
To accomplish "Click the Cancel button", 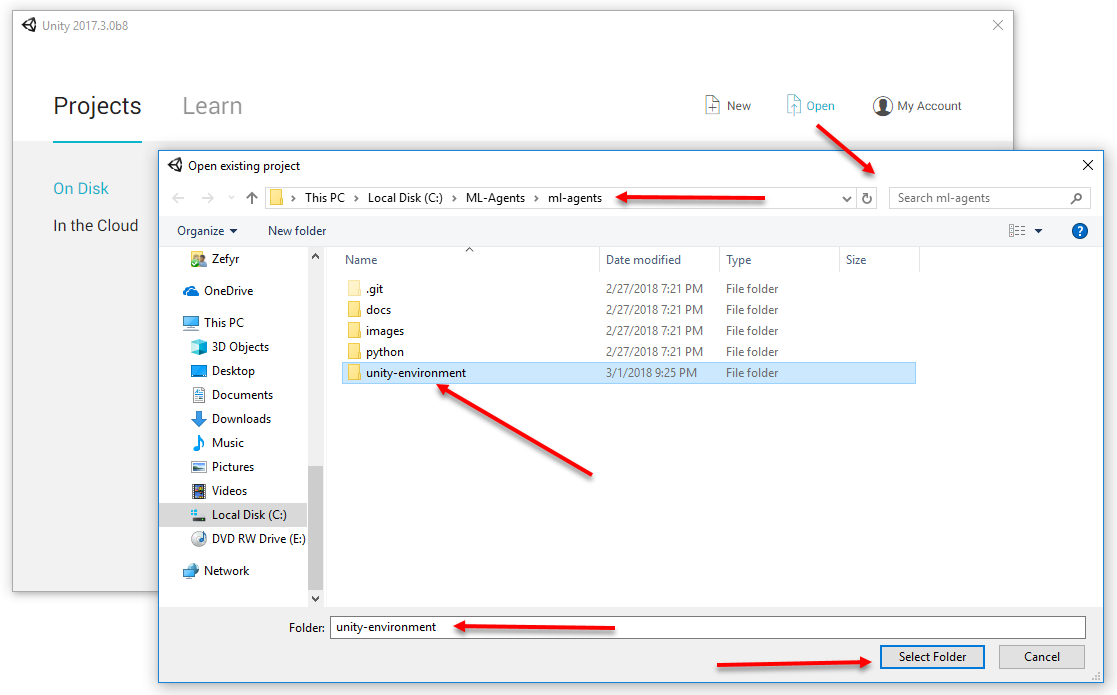I will pyautogui.click(x=1041, y=657).
